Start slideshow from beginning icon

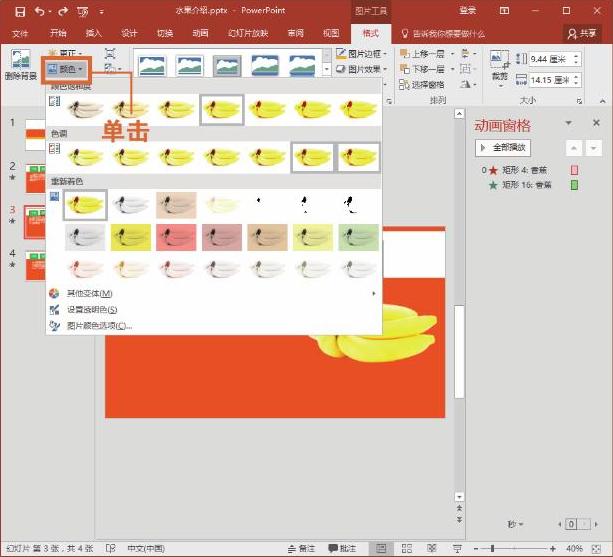click(x=83, y=12)
